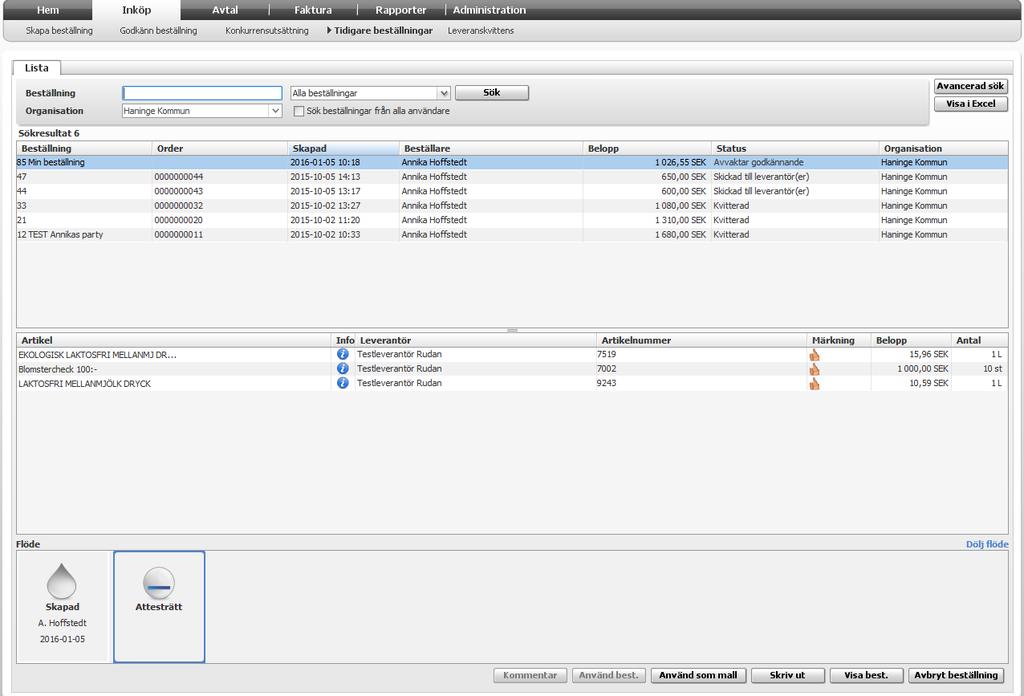Select the Lista tab
1024x696 pixels.
37,68
